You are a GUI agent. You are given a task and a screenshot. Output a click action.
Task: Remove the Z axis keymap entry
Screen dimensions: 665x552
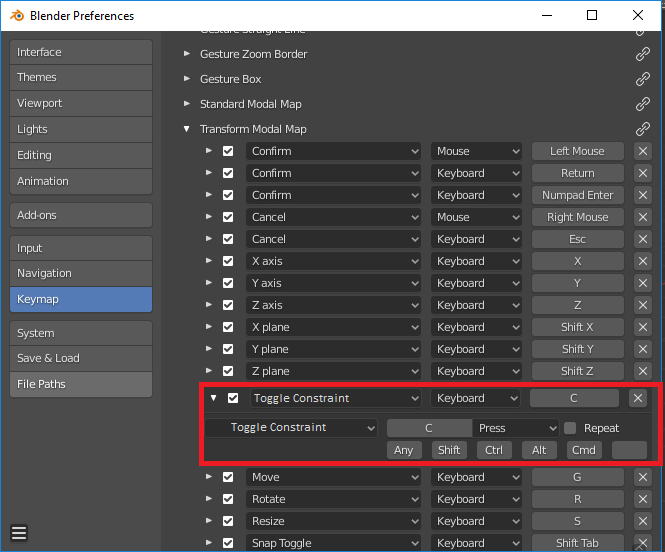(x=643, y=305)
